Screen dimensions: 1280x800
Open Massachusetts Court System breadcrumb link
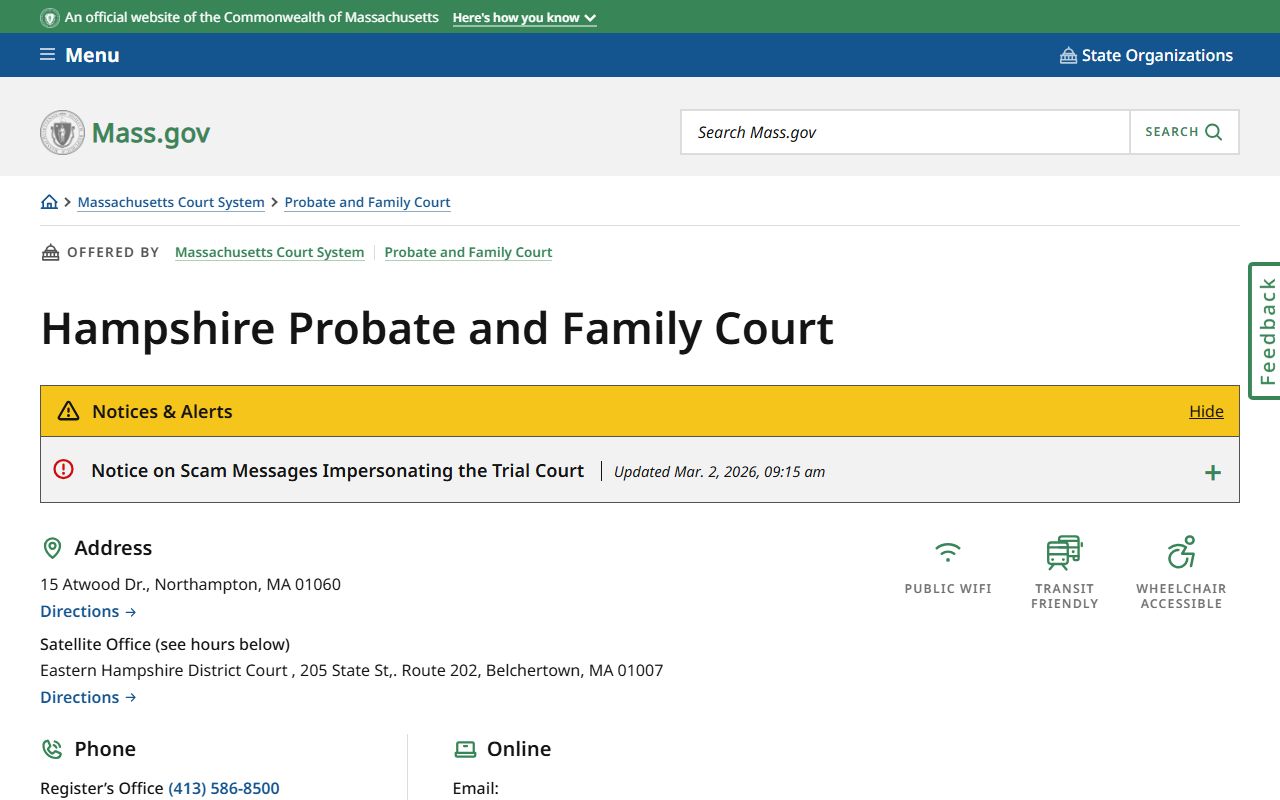point(171,202)
